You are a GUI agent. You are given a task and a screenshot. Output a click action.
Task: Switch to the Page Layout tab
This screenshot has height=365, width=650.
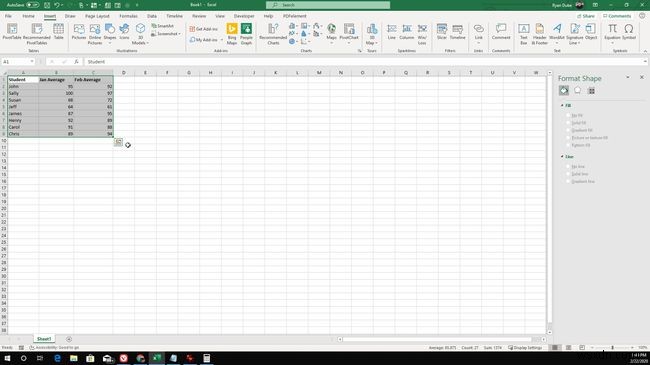click(x=97, y=16)
